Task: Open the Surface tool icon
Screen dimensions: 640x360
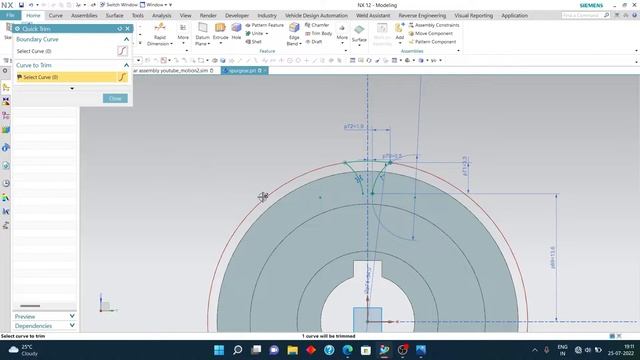Action: click(359, 29)
